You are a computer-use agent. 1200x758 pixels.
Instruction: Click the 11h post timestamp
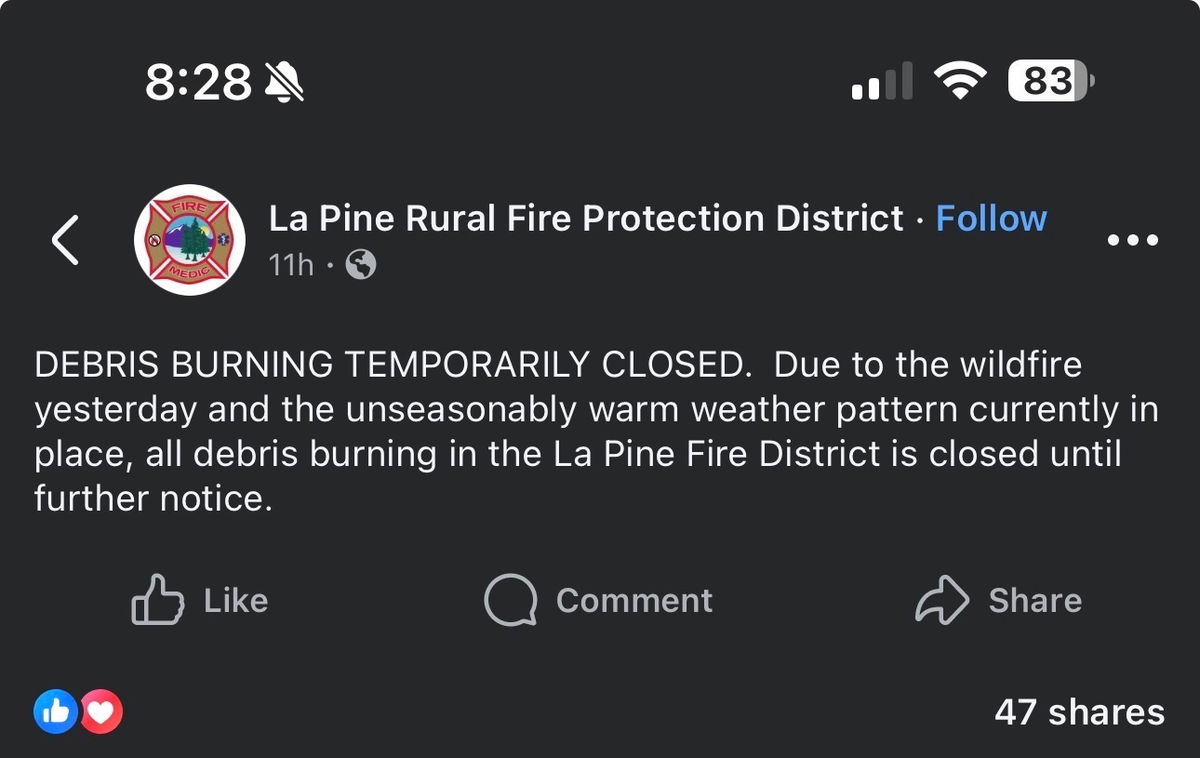(x=290, y=265)
